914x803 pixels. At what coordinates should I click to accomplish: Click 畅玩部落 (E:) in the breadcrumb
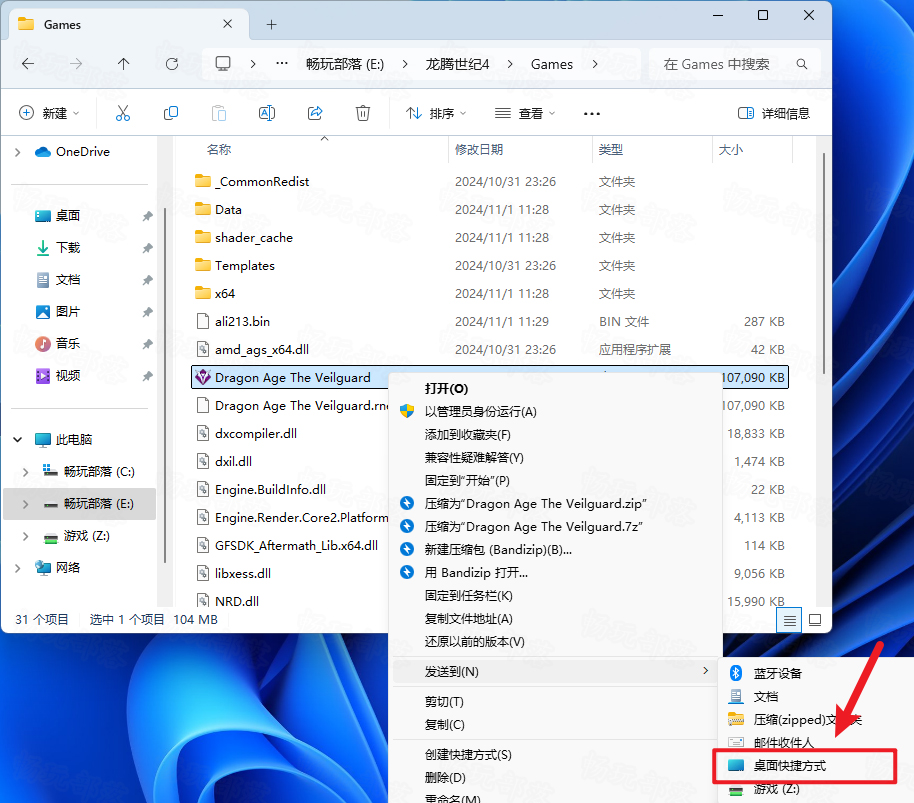345,64
